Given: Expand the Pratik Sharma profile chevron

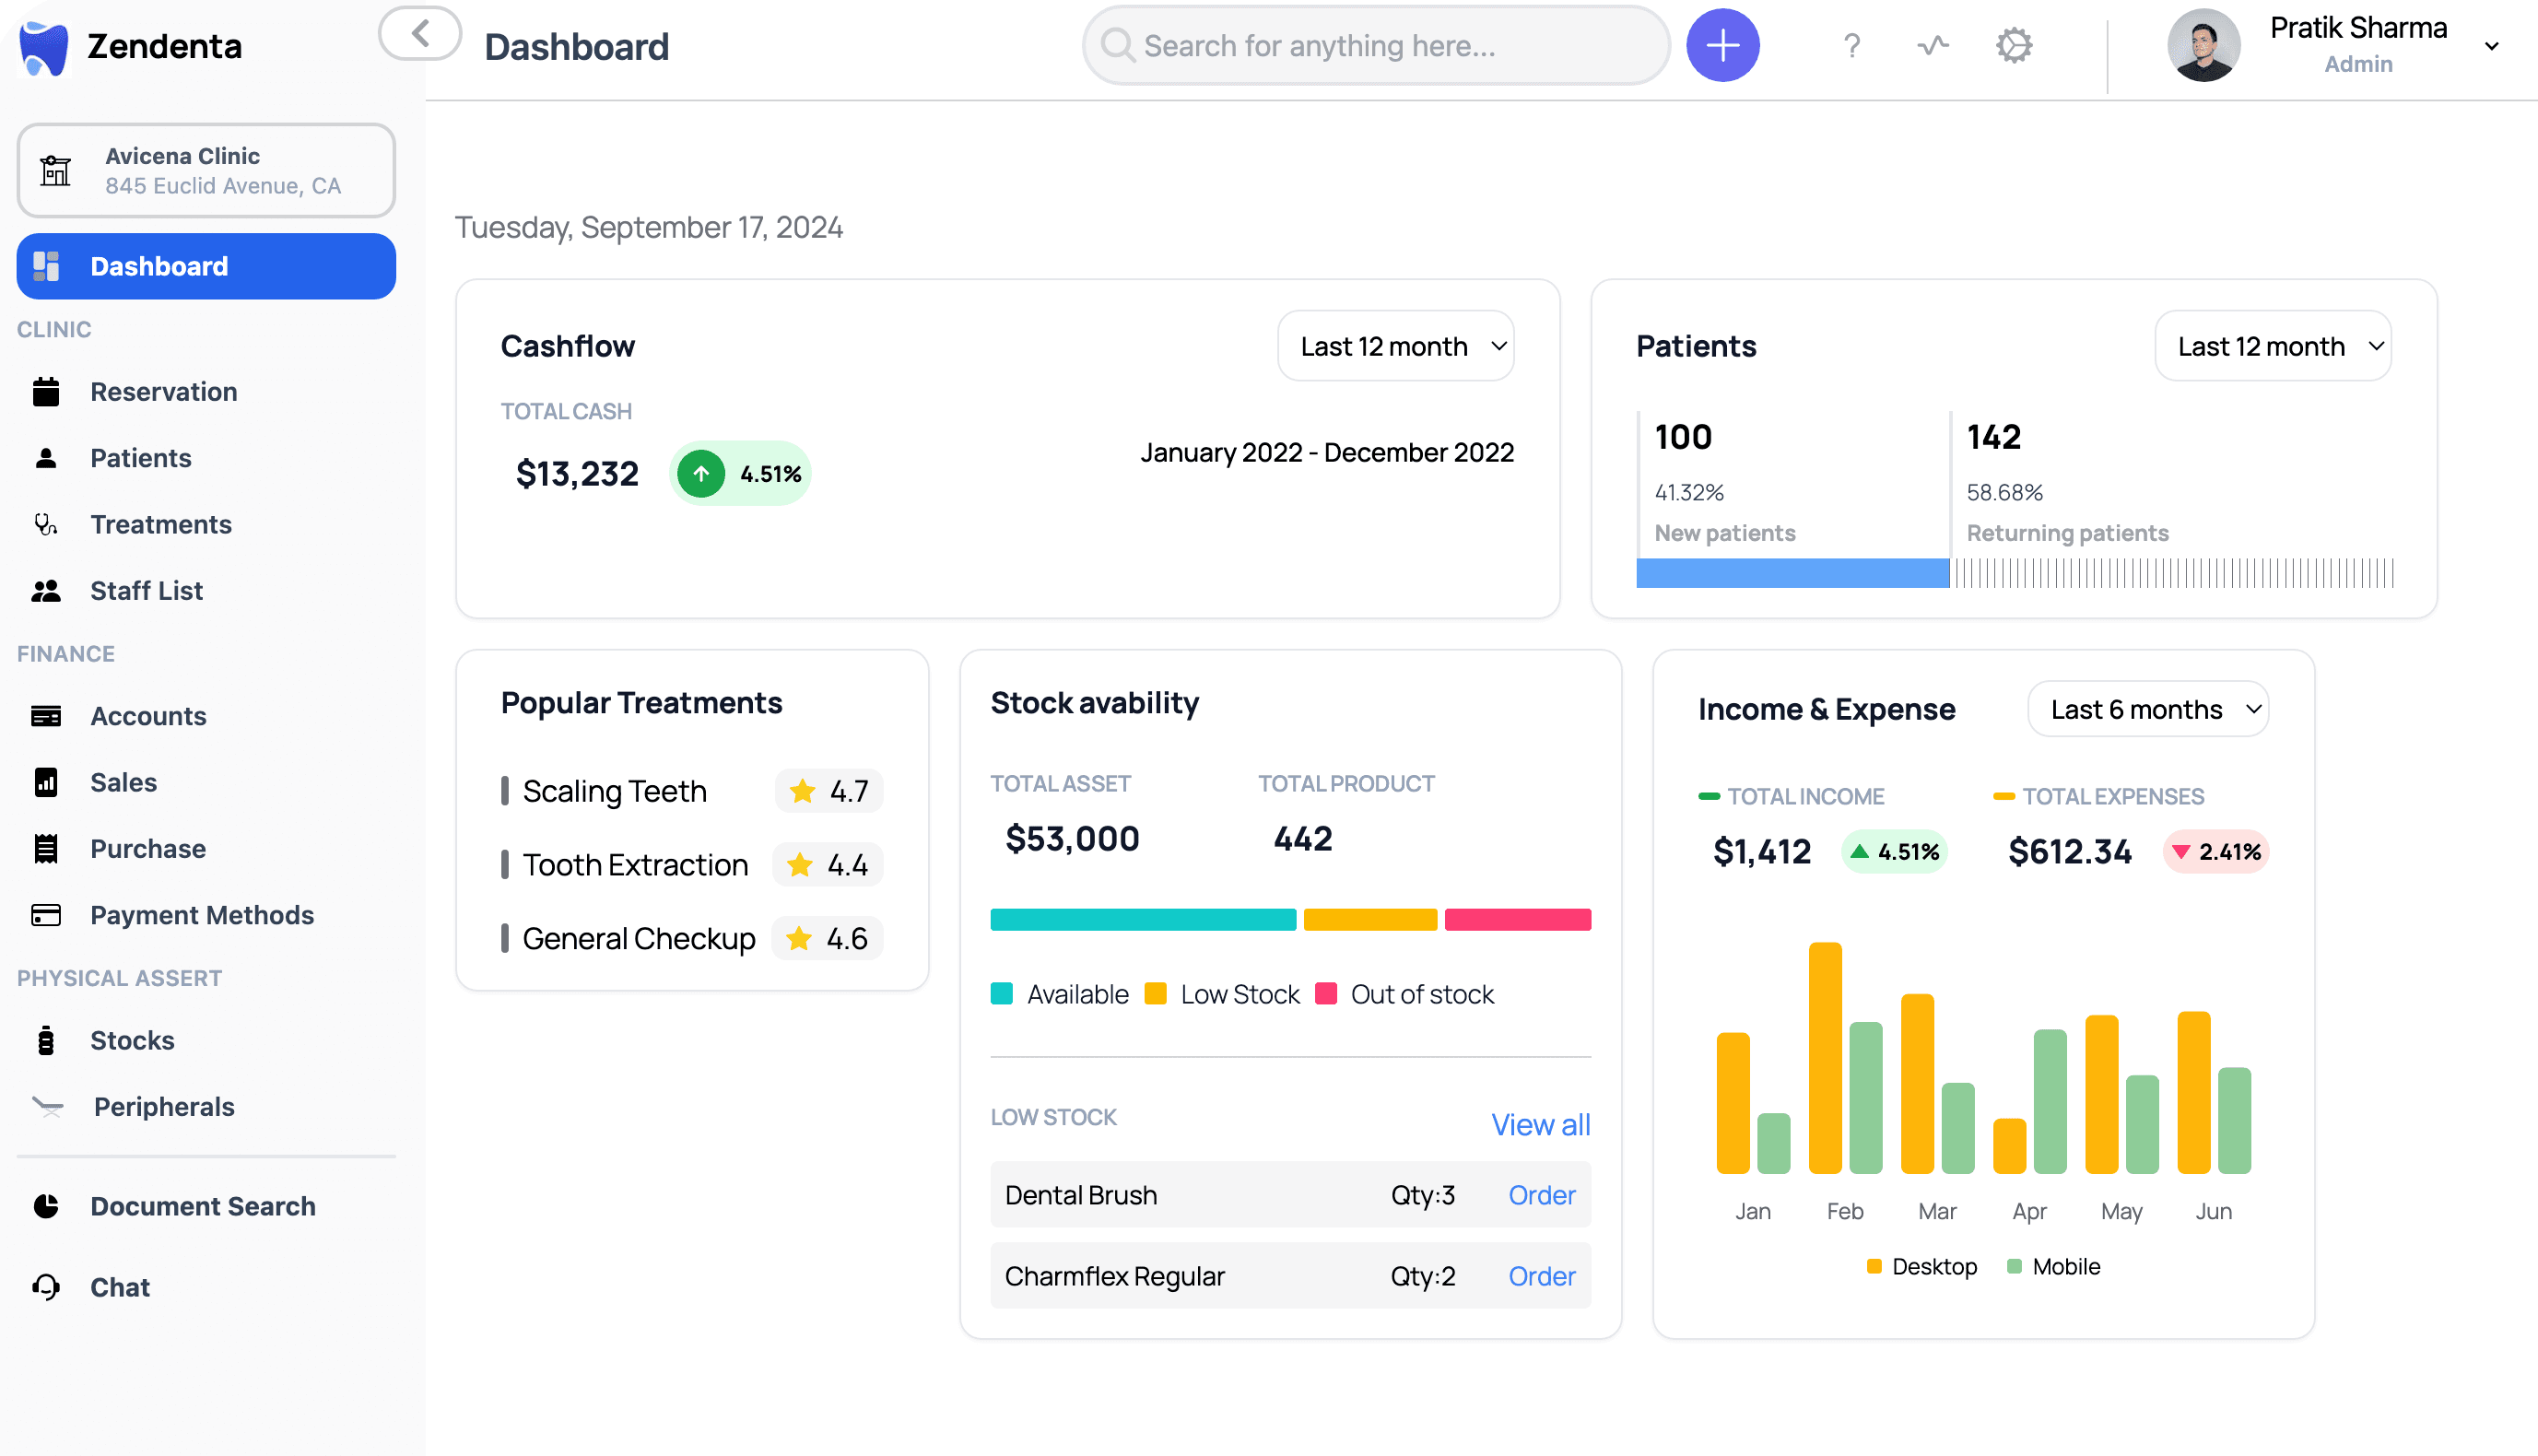Looking at the screenshot, I should 2491,46.
